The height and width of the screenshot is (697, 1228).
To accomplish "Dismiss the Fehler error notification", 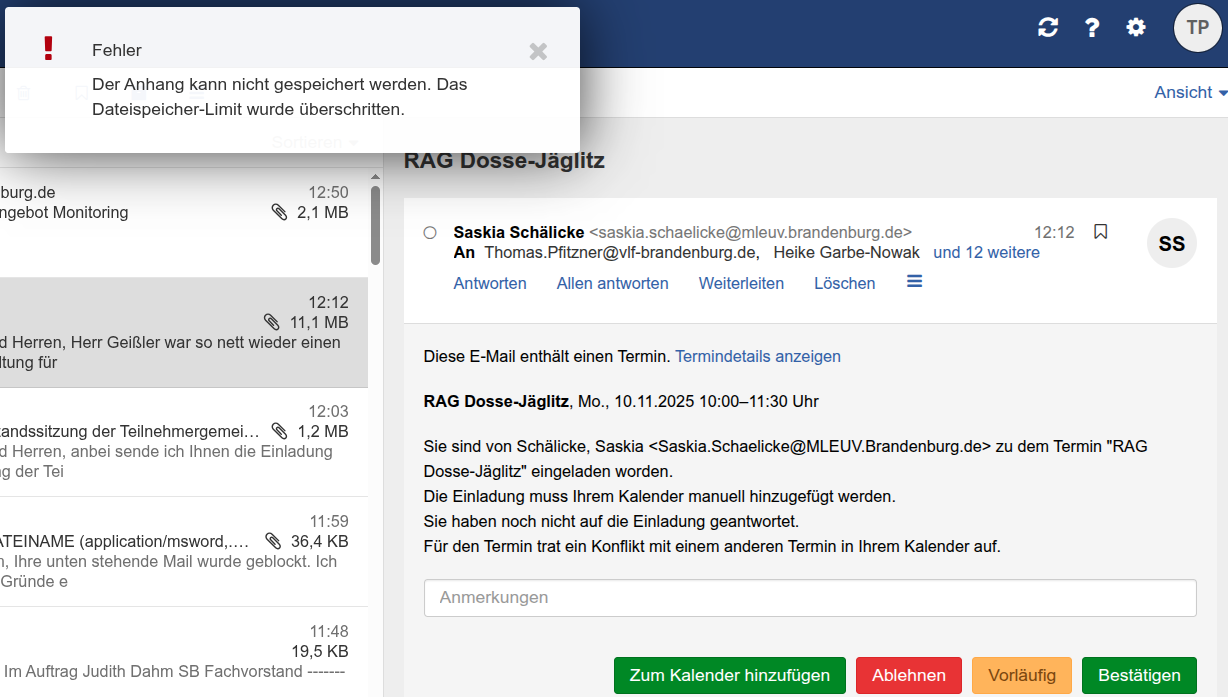I will coord(538,51).
